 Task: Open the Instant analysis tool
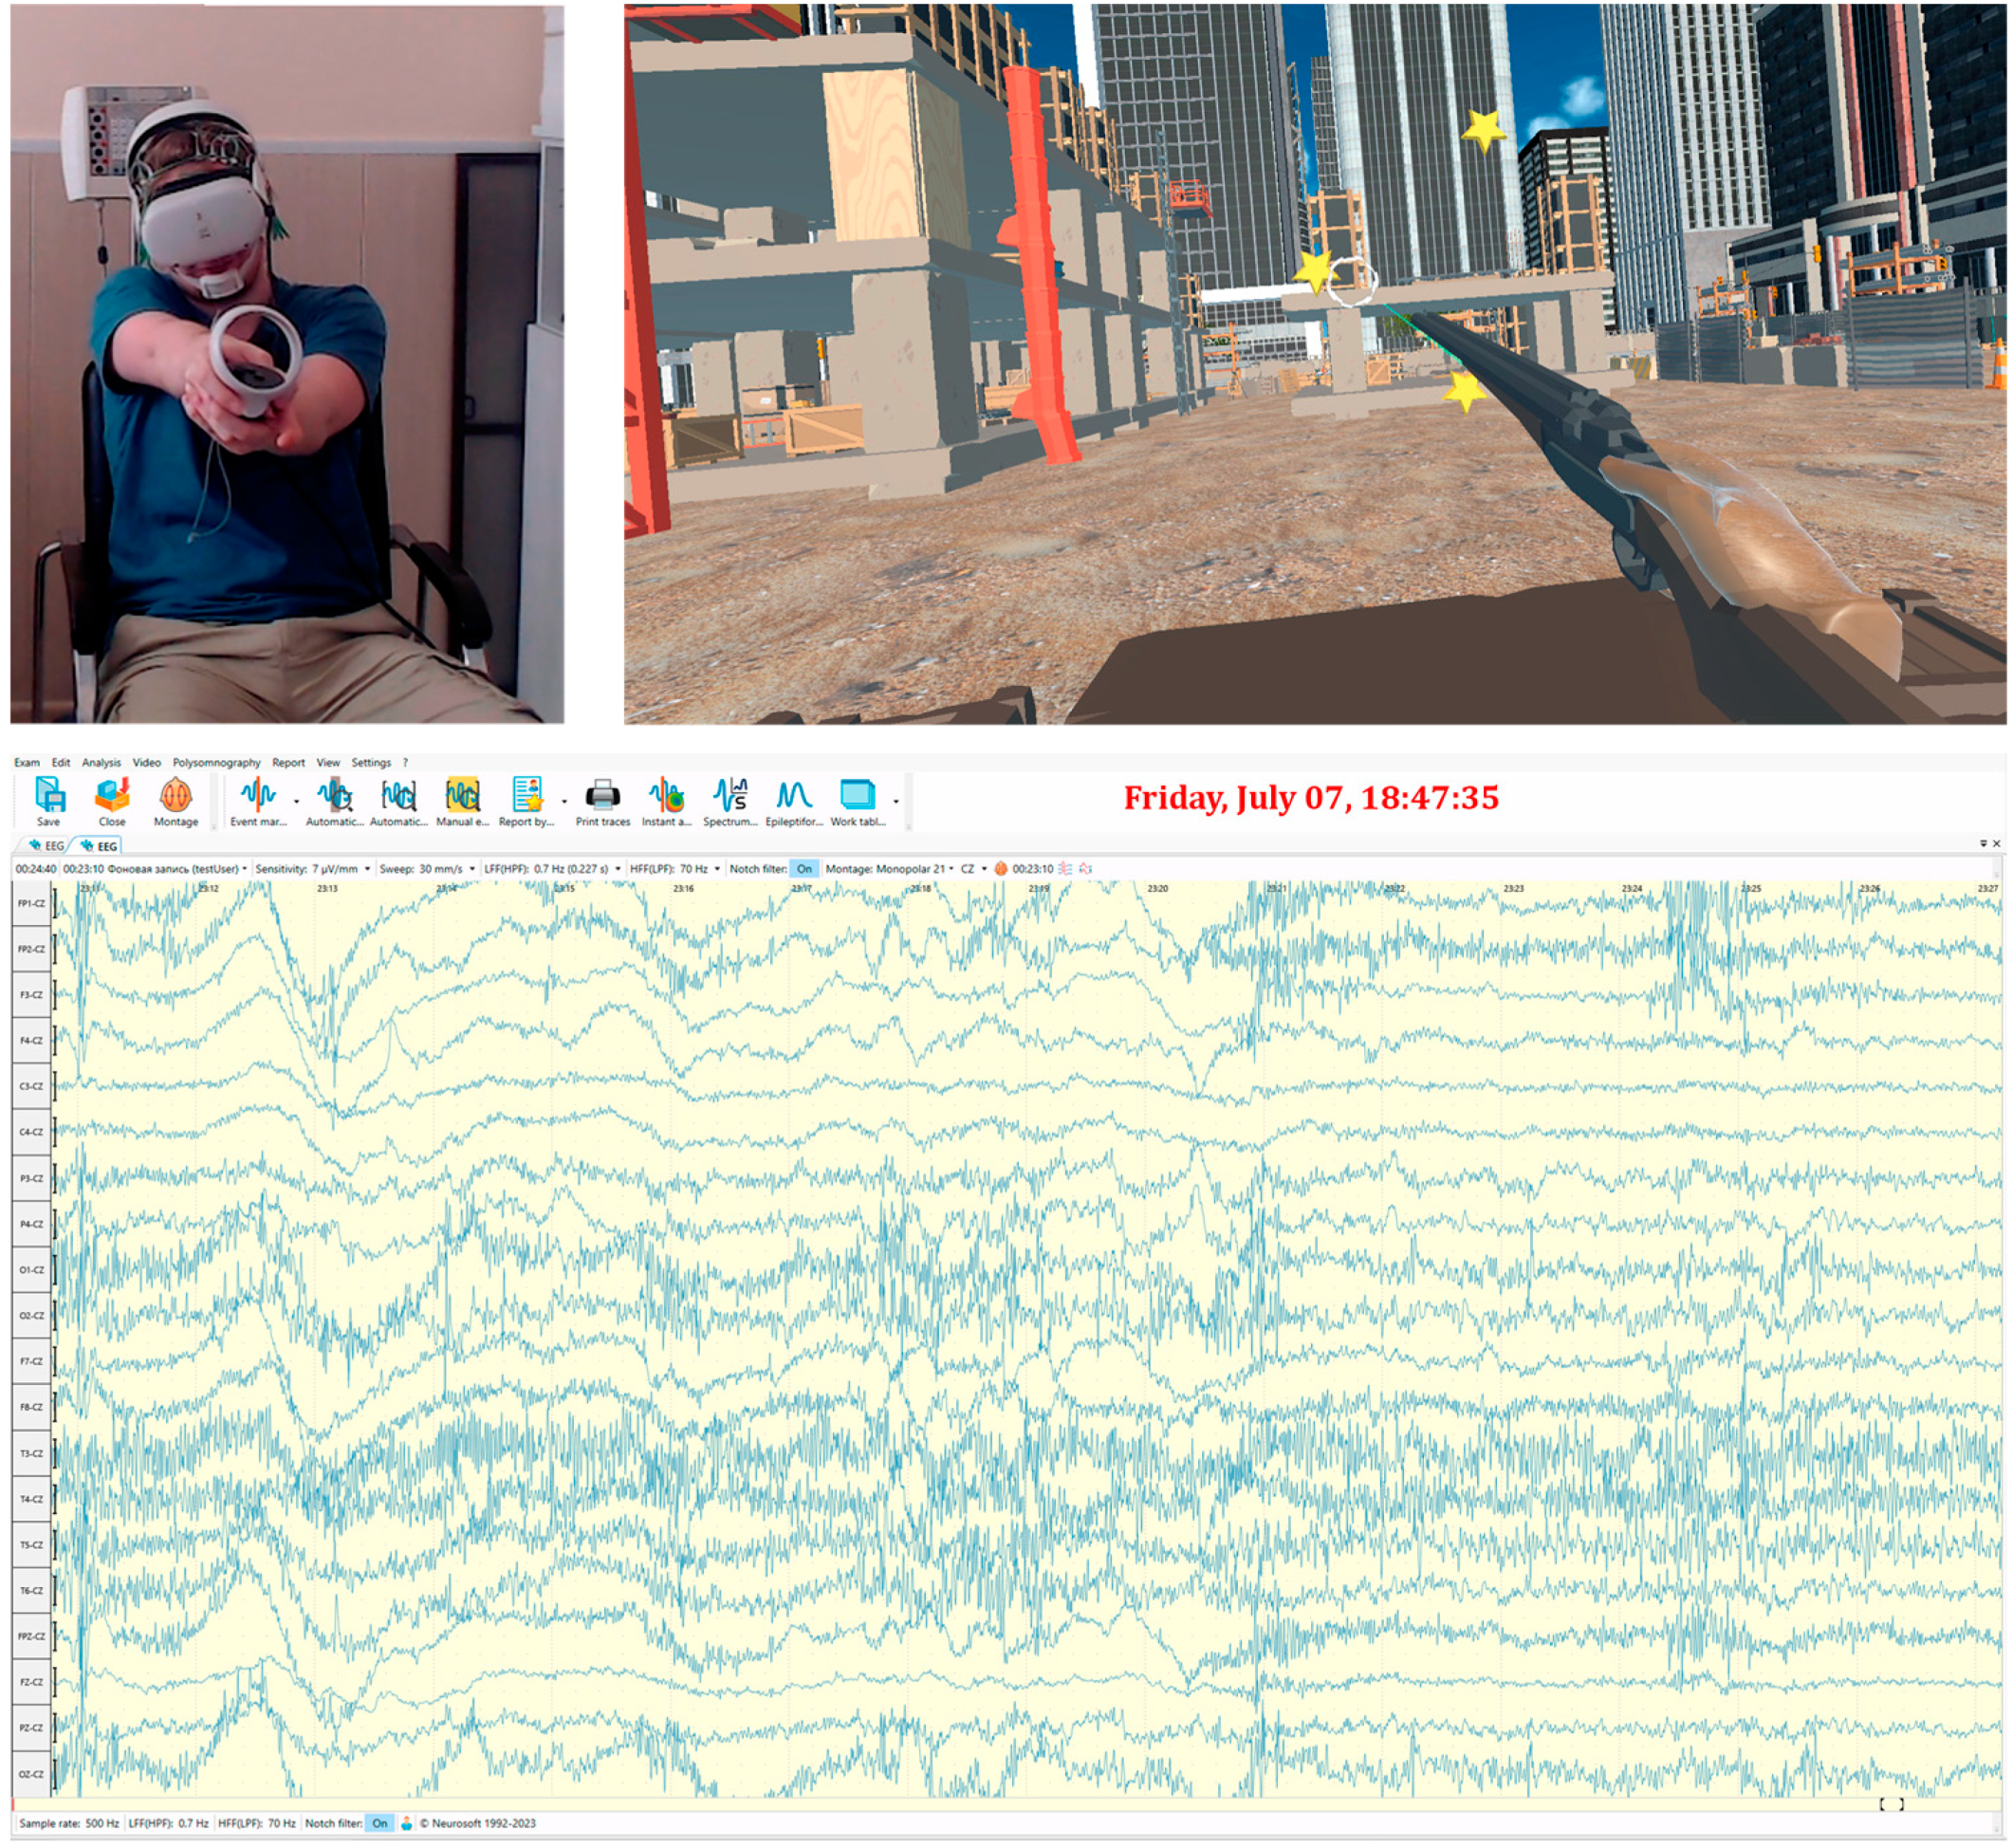point(666,796)
